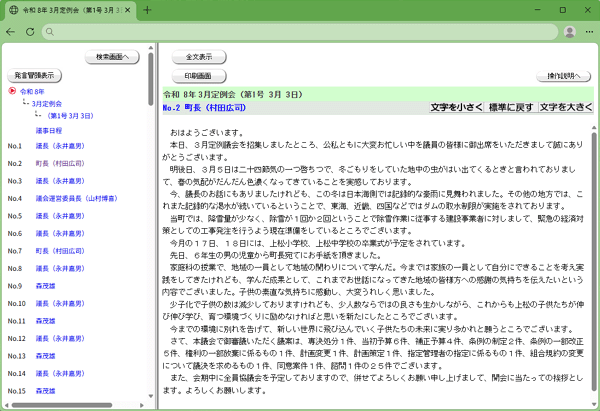Open a new browser tab
The width and height of the screenshot is (600, 411).
coord(147,10)
